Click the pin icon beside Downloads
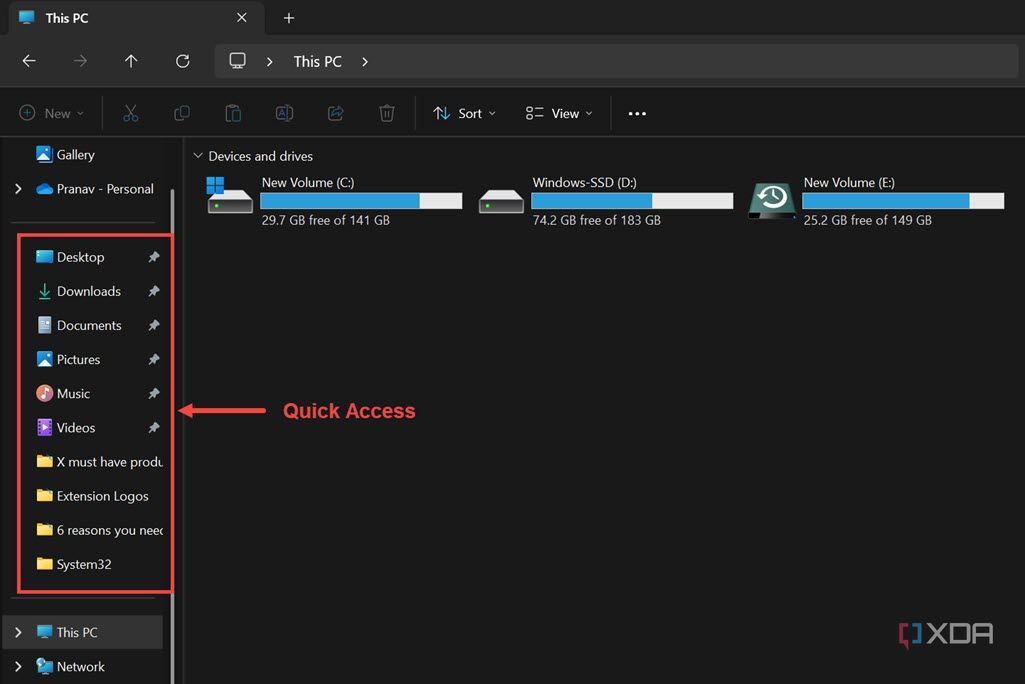Screen dimensions: 1025x684 pyautogui.click(x=154, y=291)
